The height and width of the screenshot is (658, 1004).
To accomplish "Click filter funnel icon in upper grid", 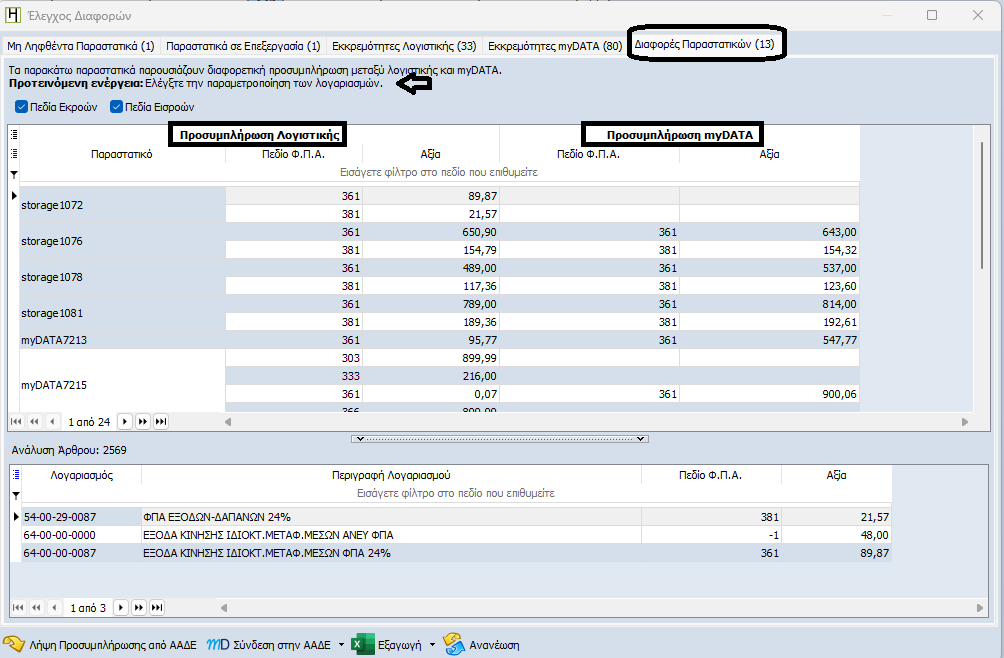I will click(14, 173).
